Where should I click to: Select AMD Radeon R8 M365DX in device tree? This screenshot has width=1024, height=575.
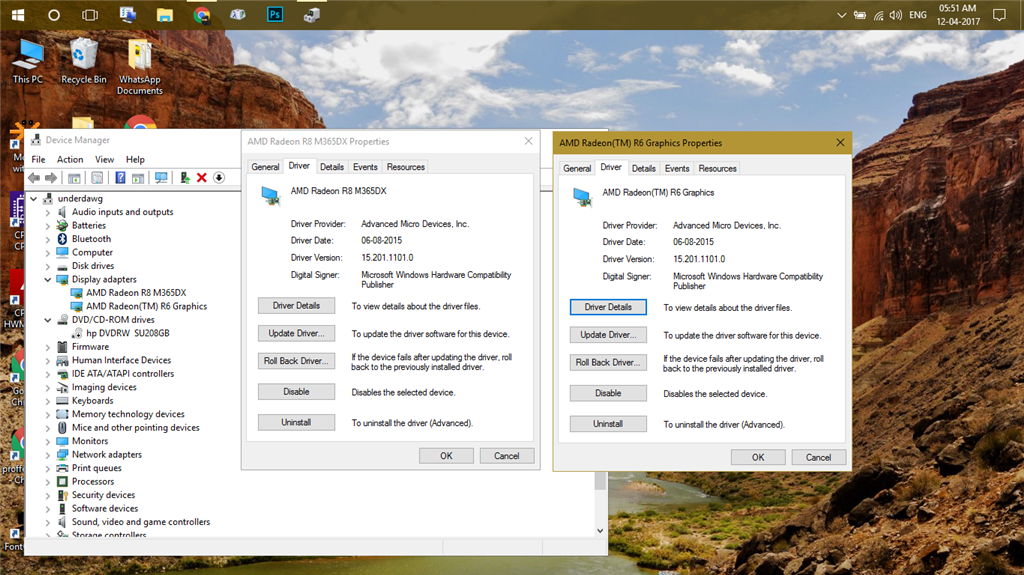[x=136, y=293]
